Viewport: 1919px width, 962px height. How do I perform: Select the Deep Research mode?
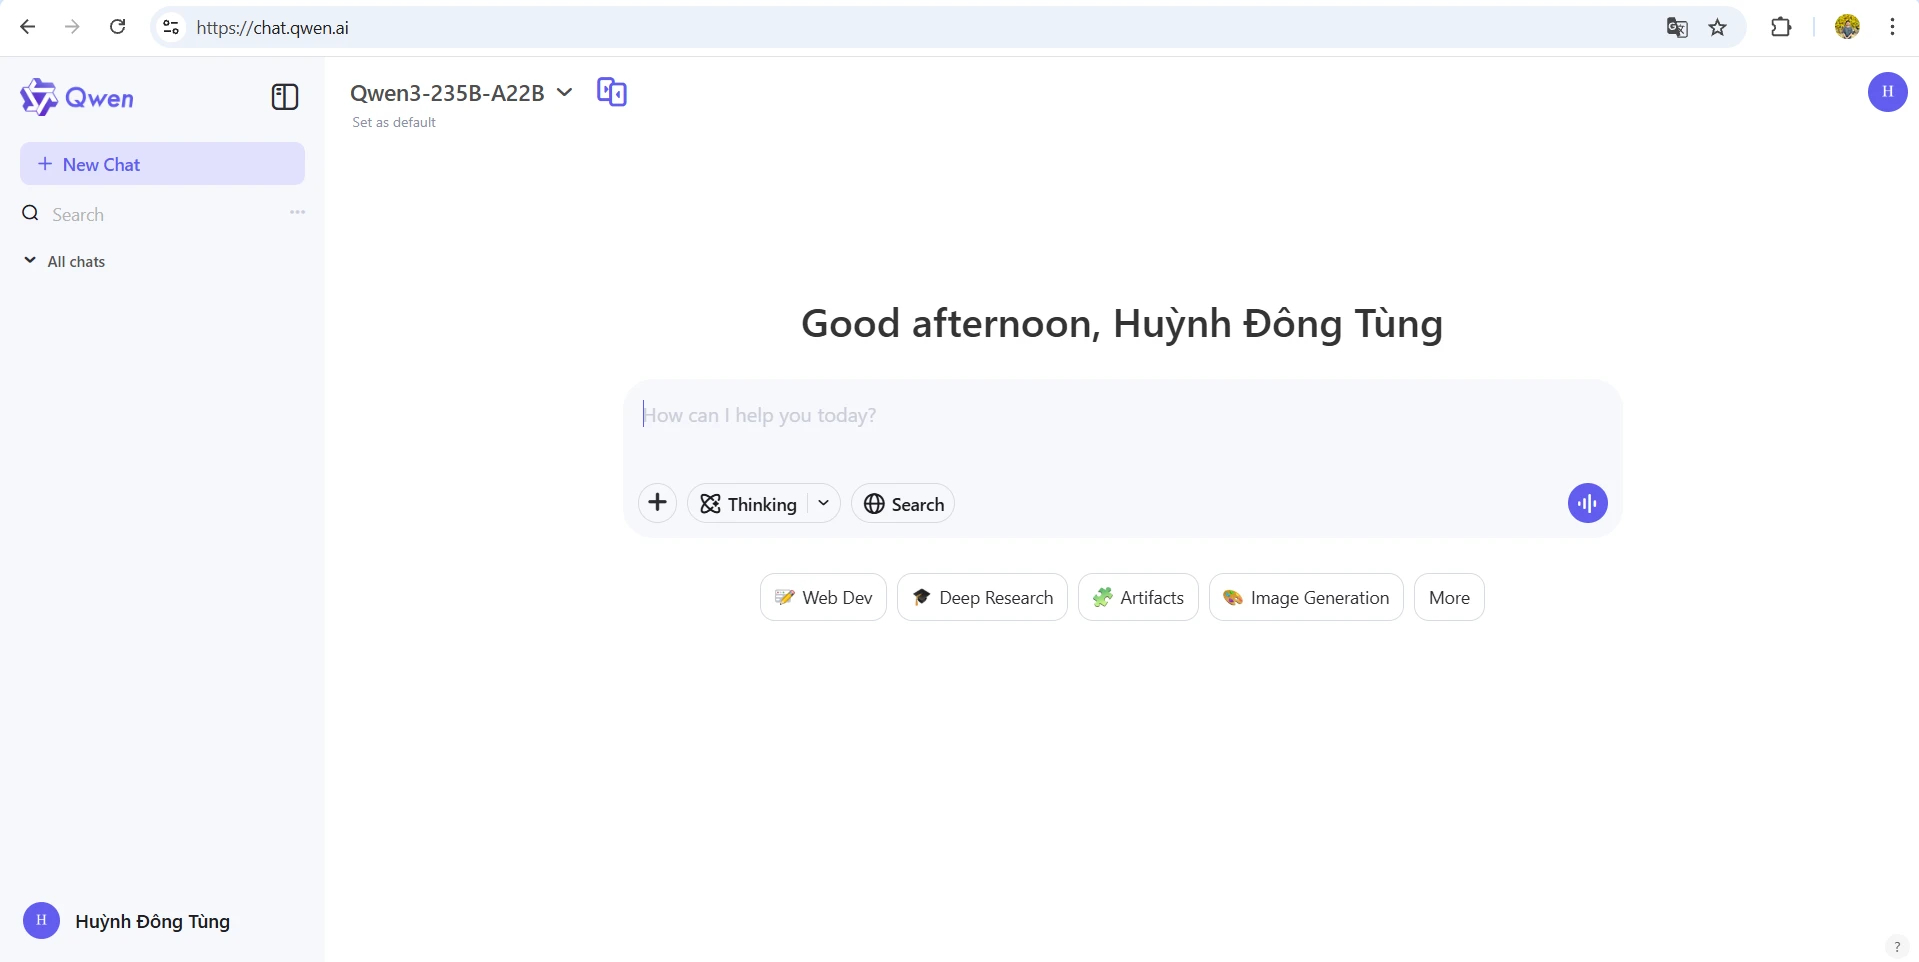(982, 597)
